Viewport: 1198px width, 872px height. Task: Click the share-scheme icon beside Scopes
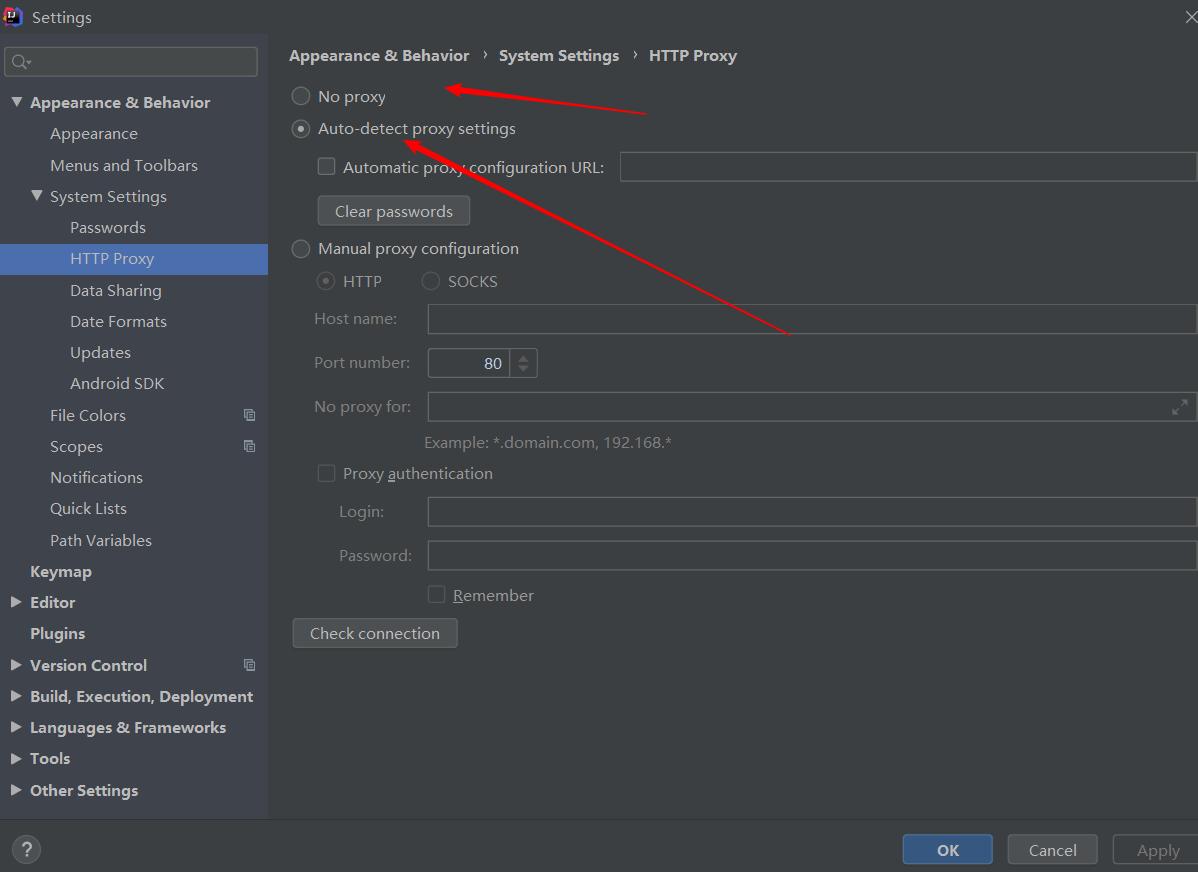coord(249,446)
